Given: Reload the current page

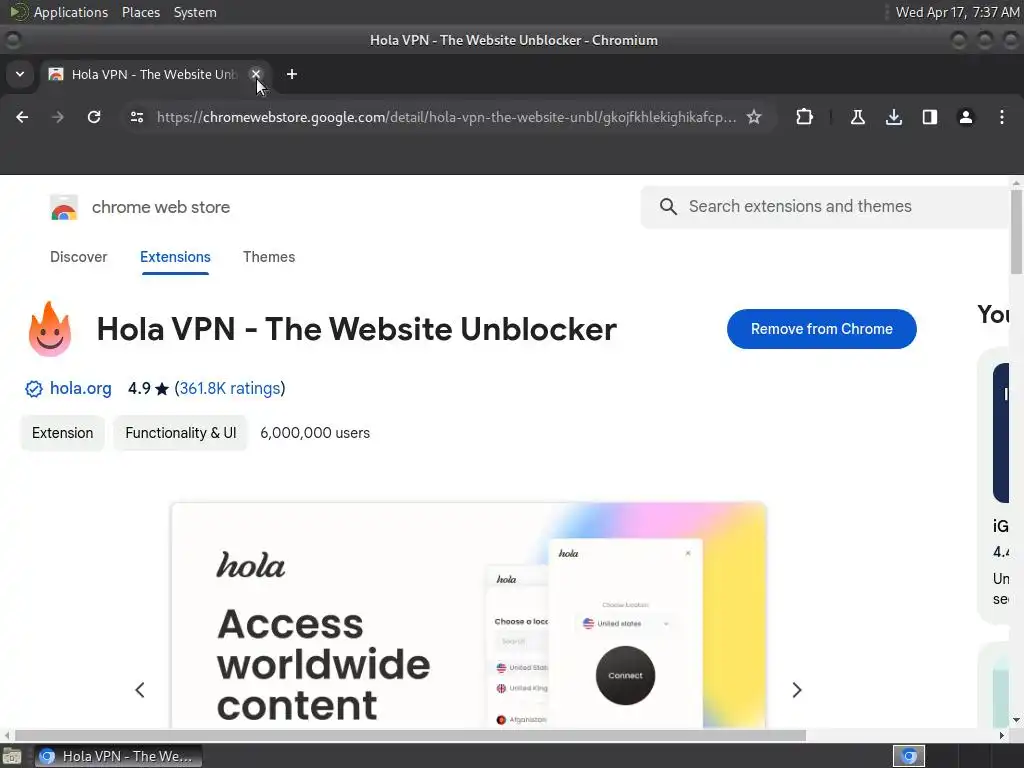Looking at the screenshot, I should point(94,117).
